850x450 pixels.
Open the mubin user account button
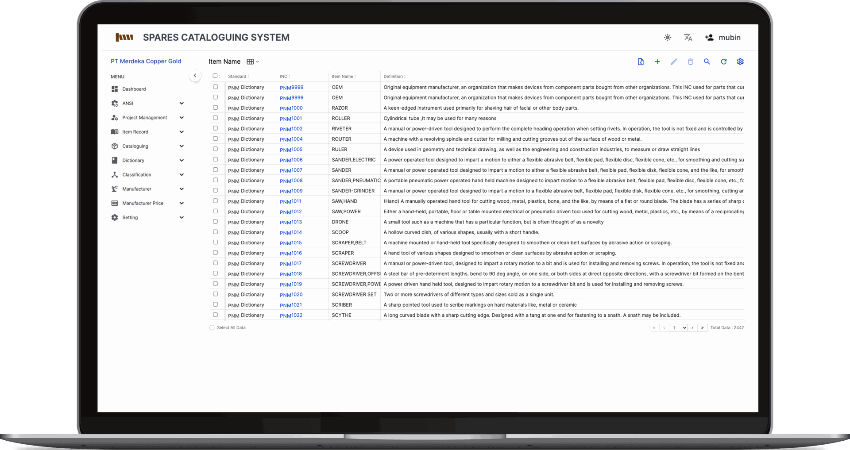(x=722, y=37)
